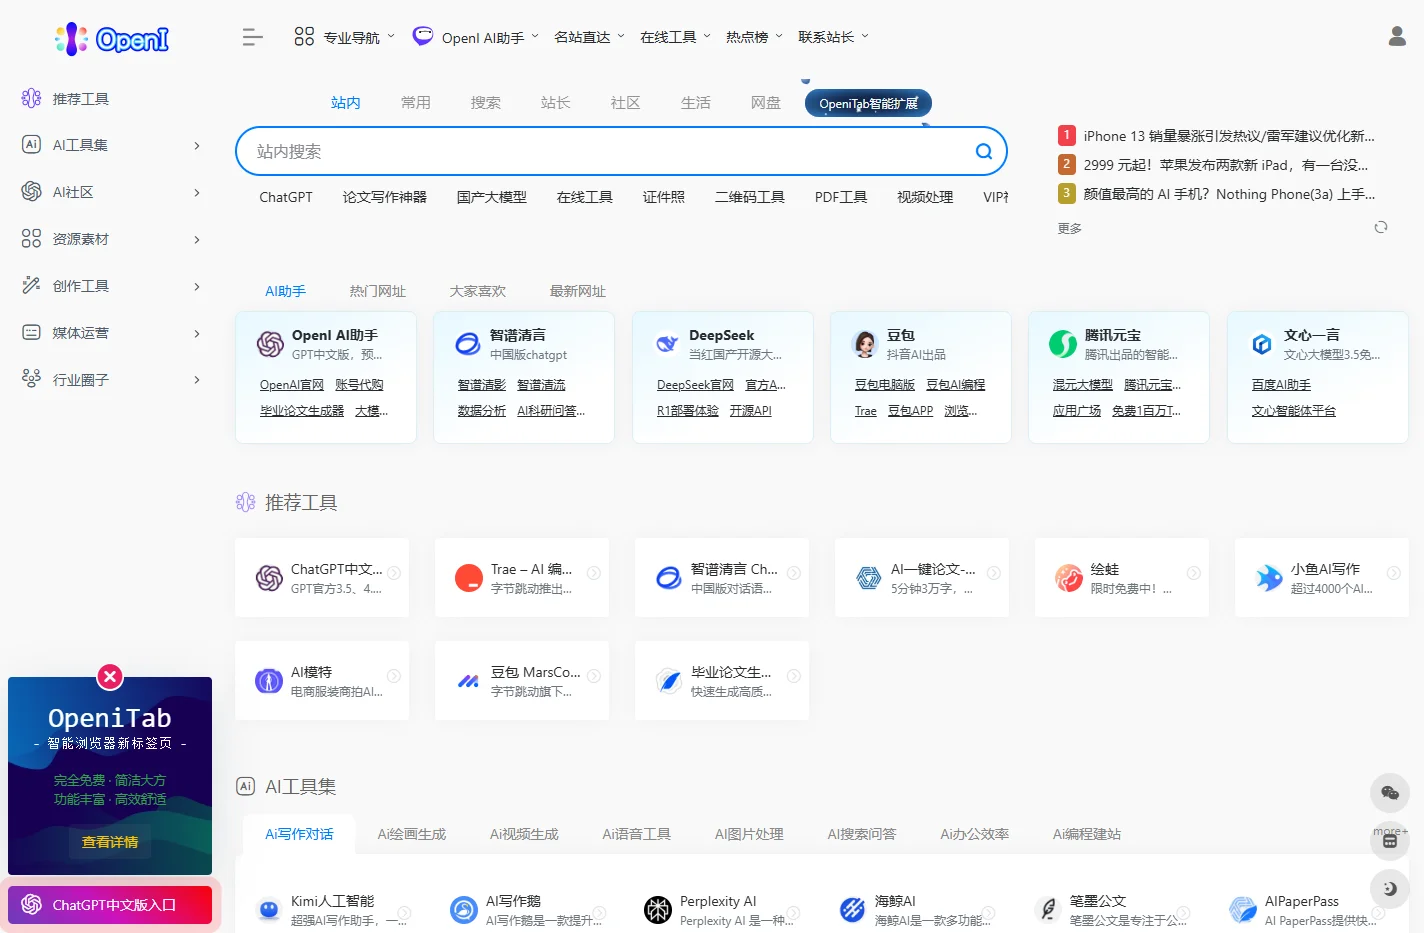1424x933 pixels.
Task: Click the 查看详情 banner button
Action: click(x=110, y=842)
